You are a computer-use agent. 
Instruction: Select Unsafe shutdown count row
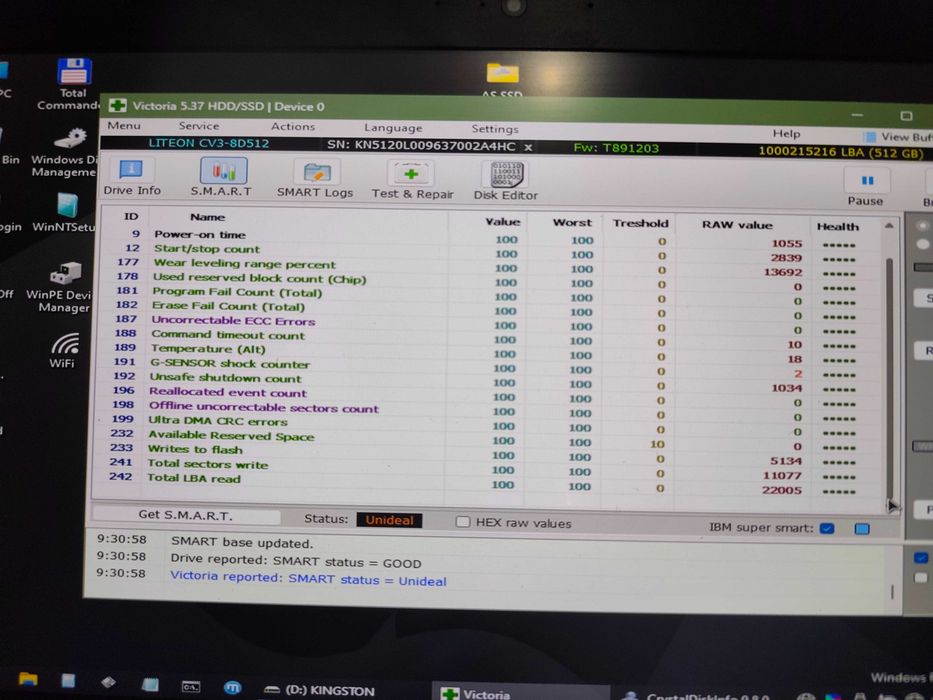pyautogui.click(x=489, y=382)
